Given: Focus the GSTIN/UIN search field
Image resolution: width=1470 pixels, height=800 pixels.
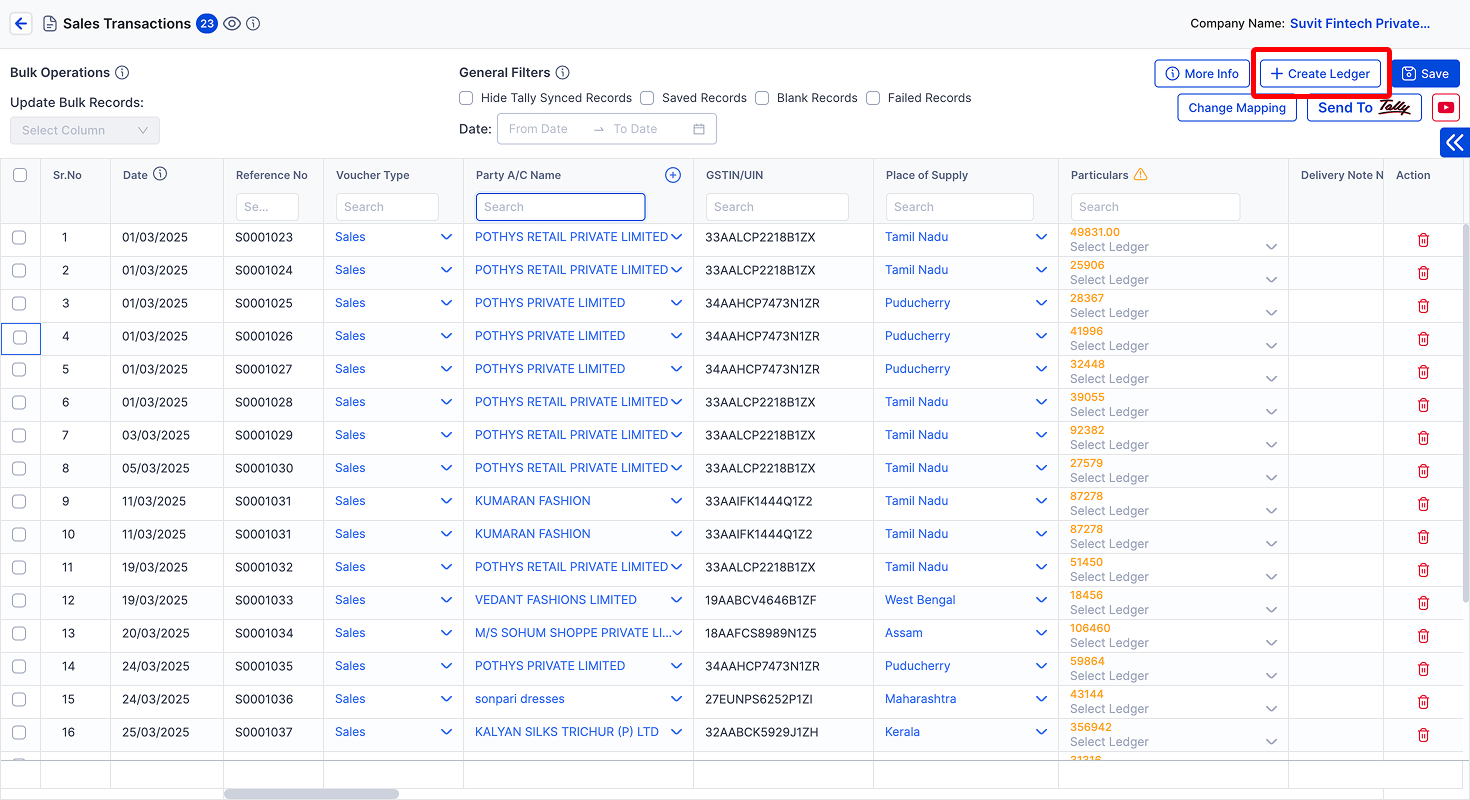Looking at the screenshot, I should pos(777,207).
